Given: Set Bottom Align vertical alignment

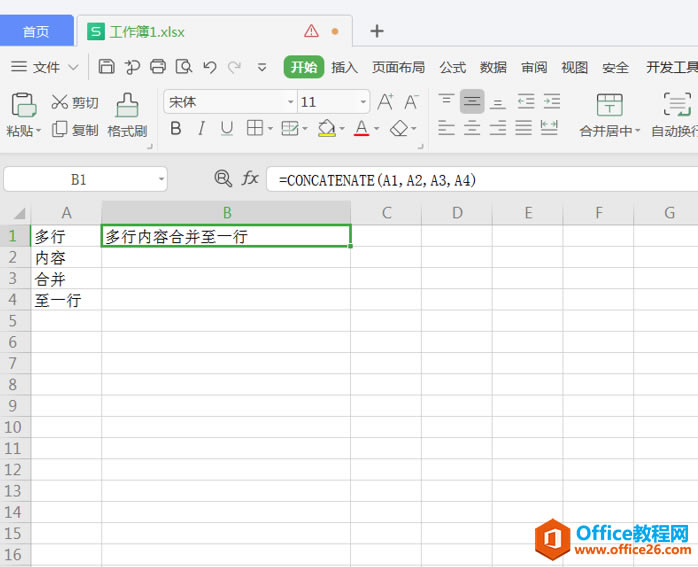Looking at the screenshot, I should tap(497, 103).
